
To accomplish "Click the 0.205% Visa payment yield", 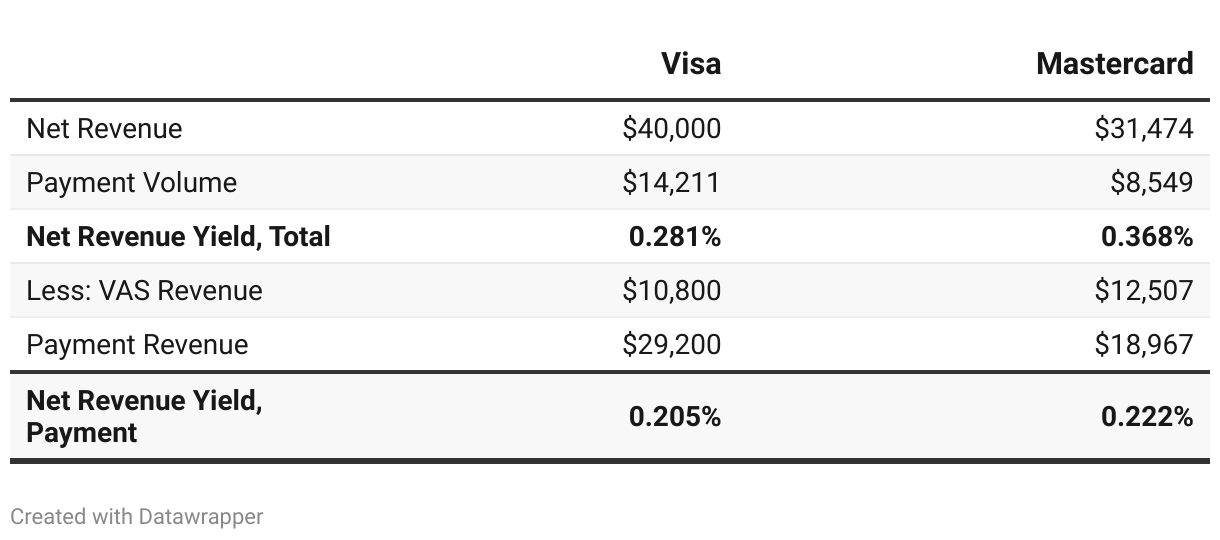I will pos(675,417).
